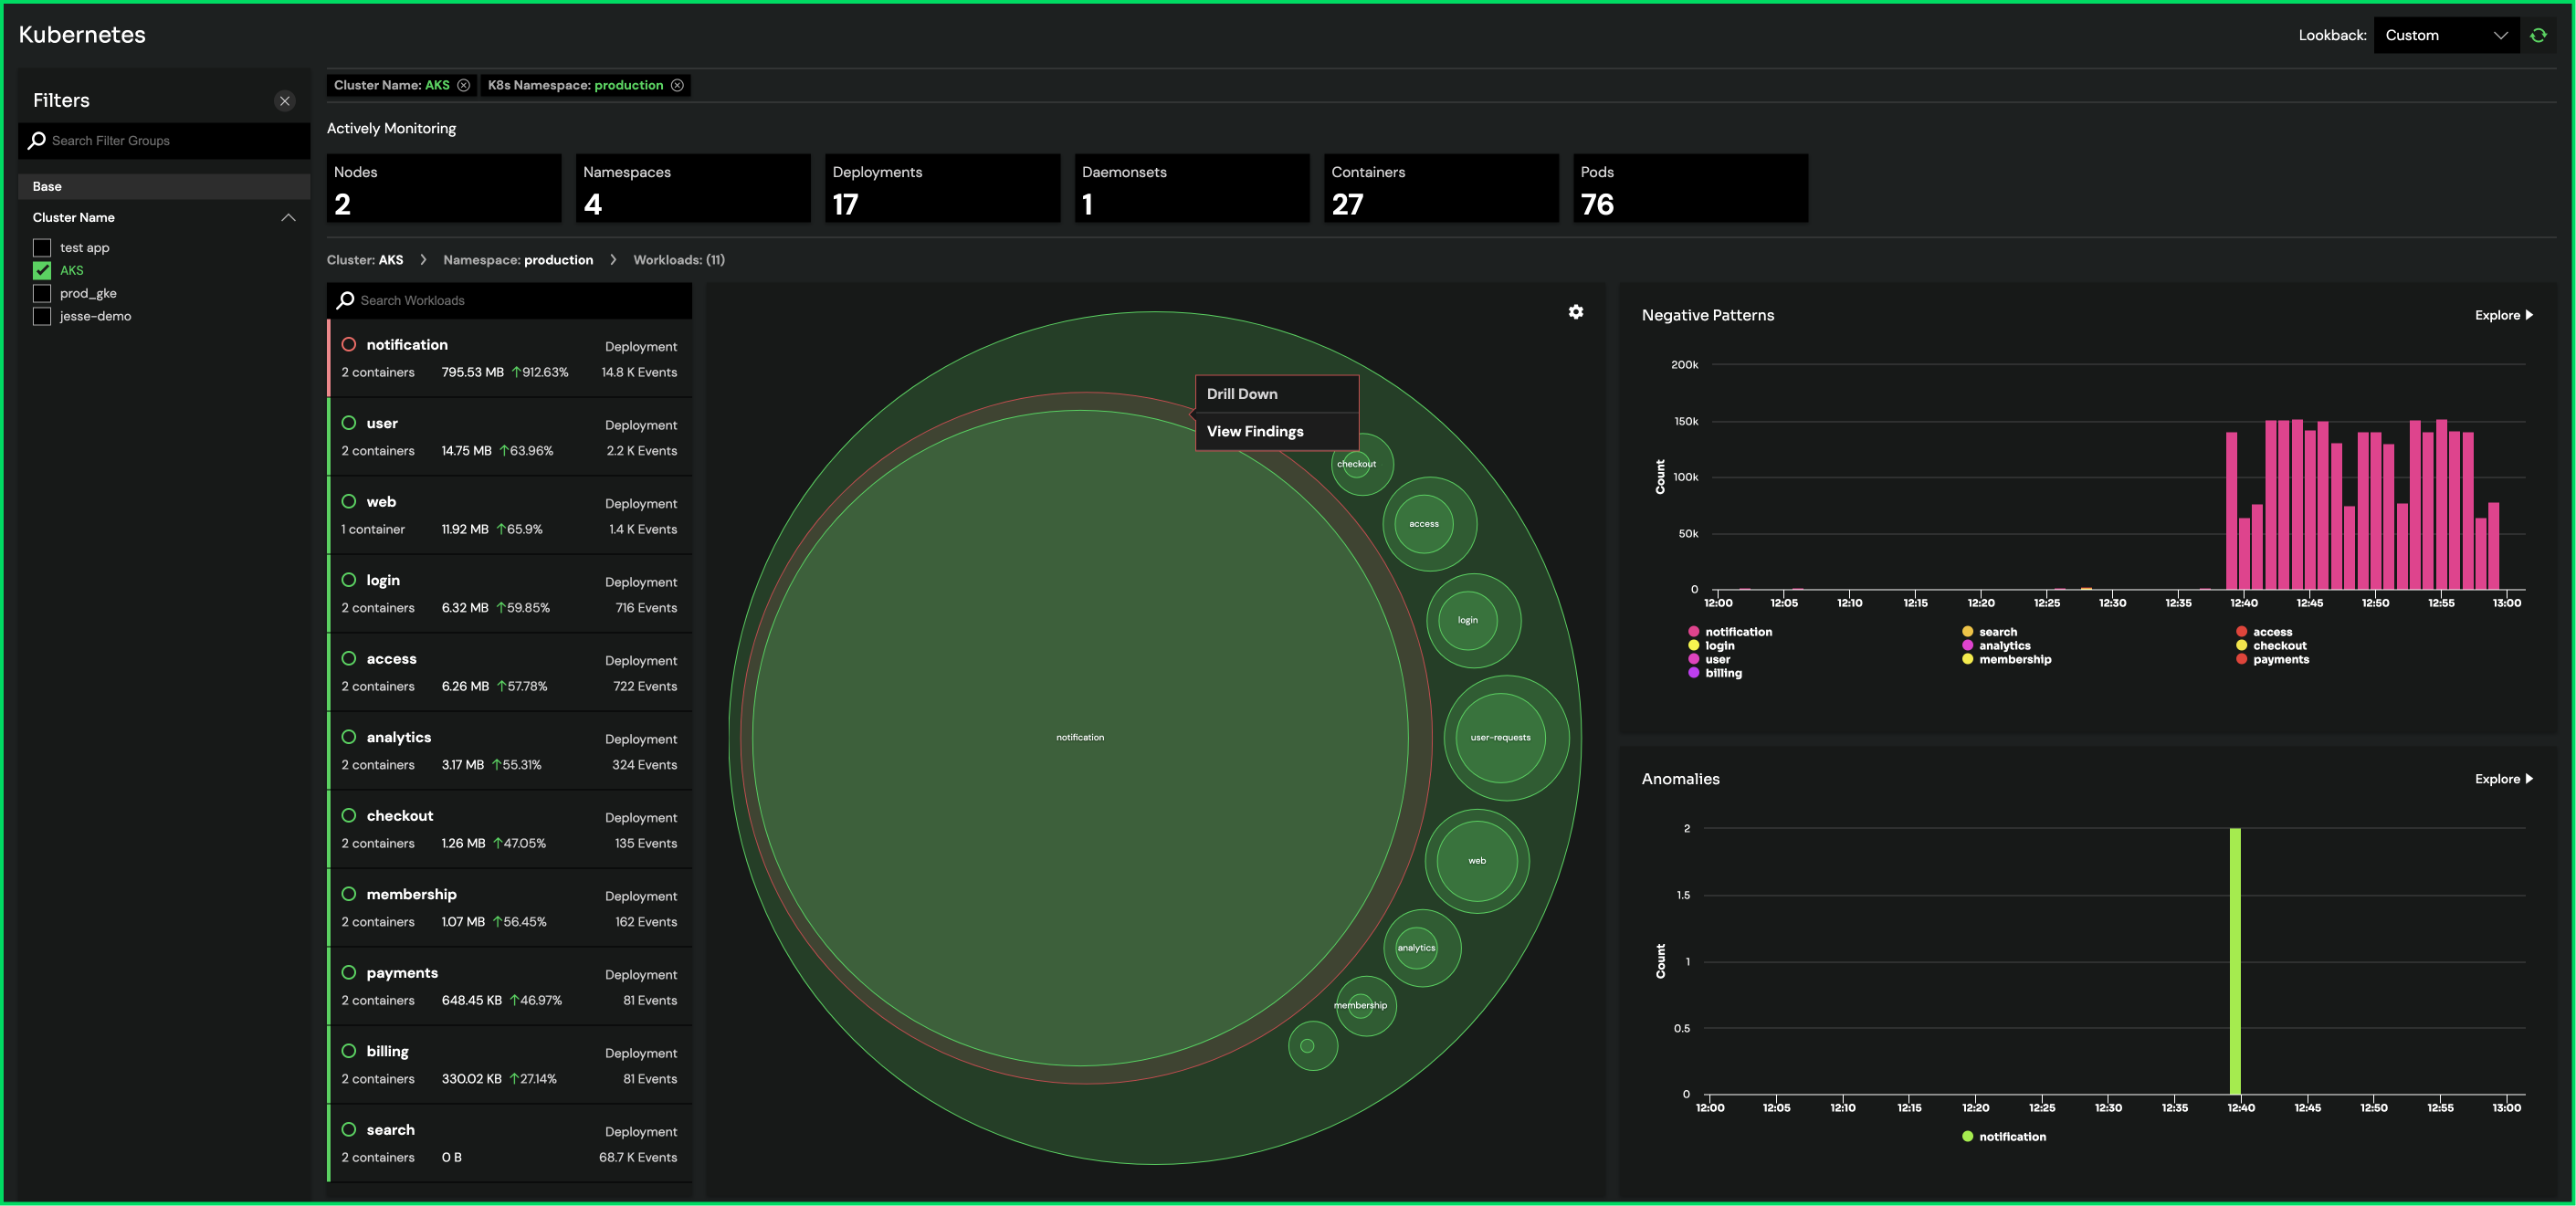The width and height of the screenshot is (2576, 1206).
Task: Select View Findings in the context menu
Action: pos(1255,431)
